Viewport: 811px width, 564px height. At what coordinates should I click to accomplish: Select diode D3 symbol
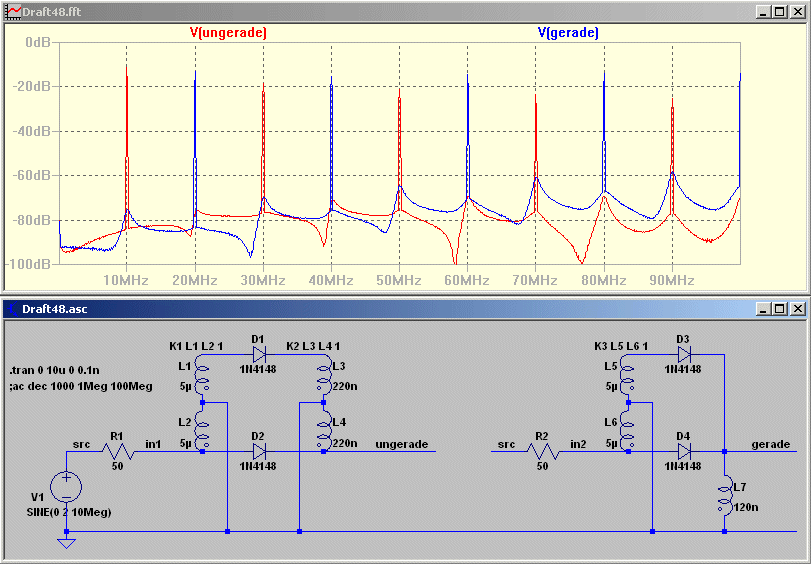pos(684,354)
